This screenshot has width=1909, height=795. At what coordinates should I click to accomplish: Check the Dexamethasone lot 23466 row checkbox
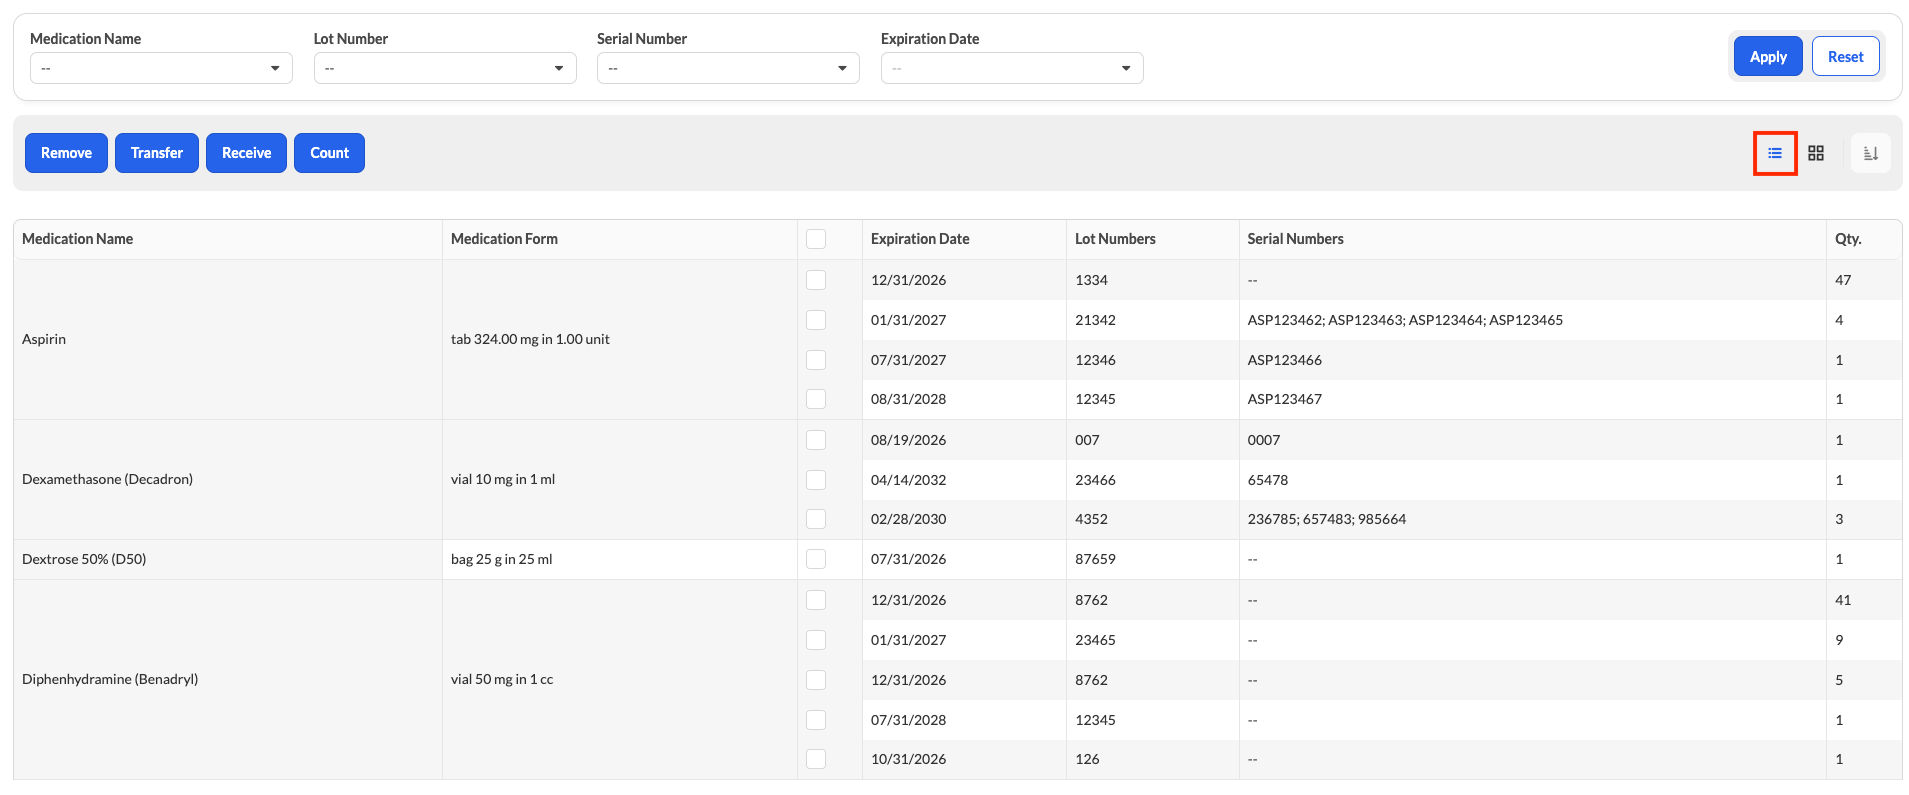point(816,480)
